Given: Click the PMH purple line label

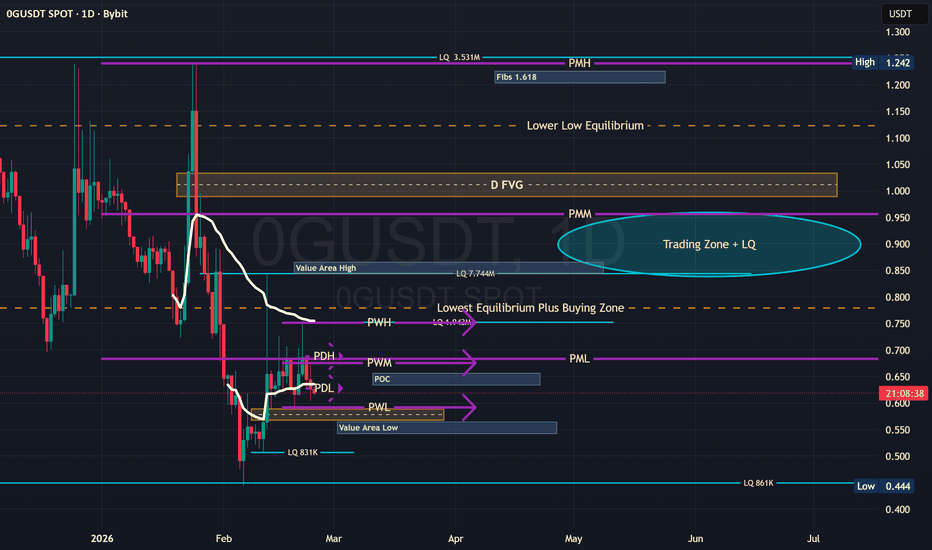Looking at the screenshot, I should click(x=580, y=63).
